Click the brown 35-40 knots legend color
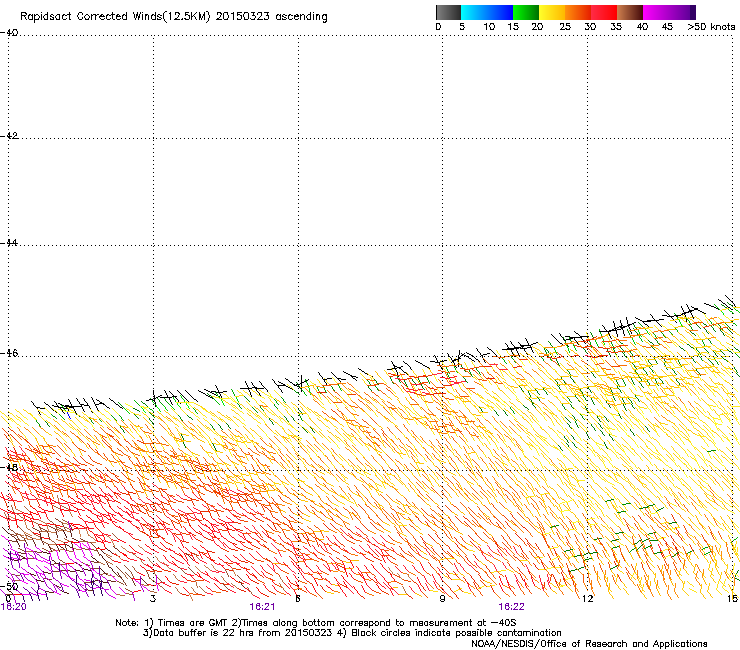Viewport: 740px width, 650px height. coord(630,12)
